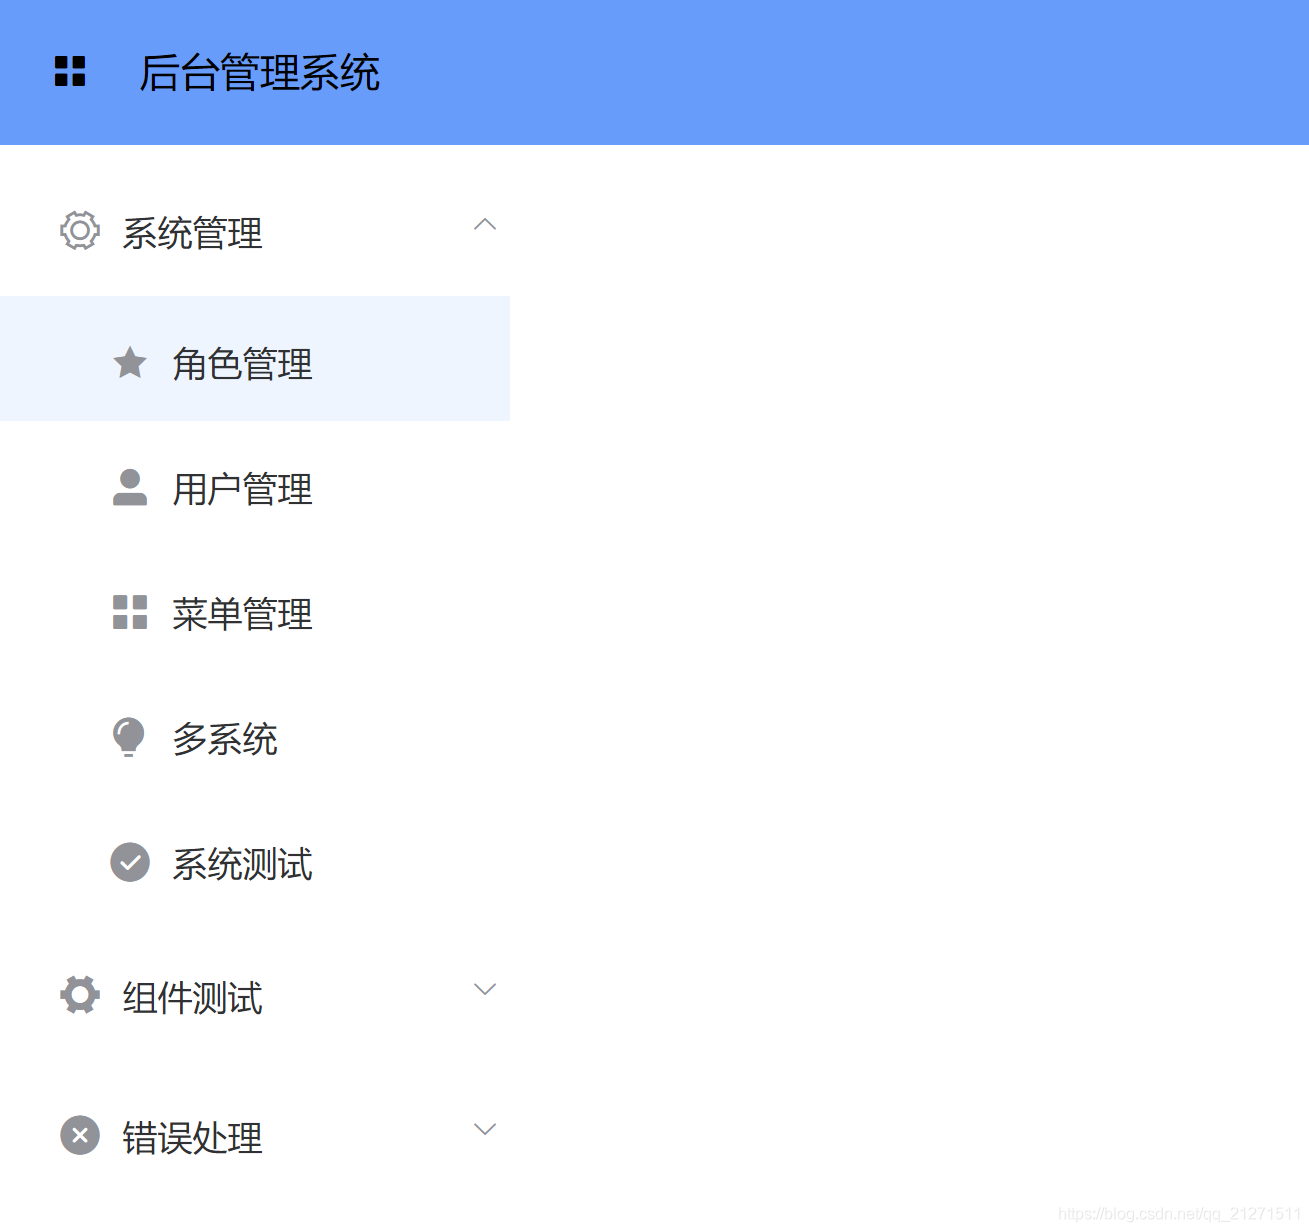The width and height of the screenshot is (1309, 1232).
Task: Select the star icon beside 角色管理
Action: pos(129,363)
